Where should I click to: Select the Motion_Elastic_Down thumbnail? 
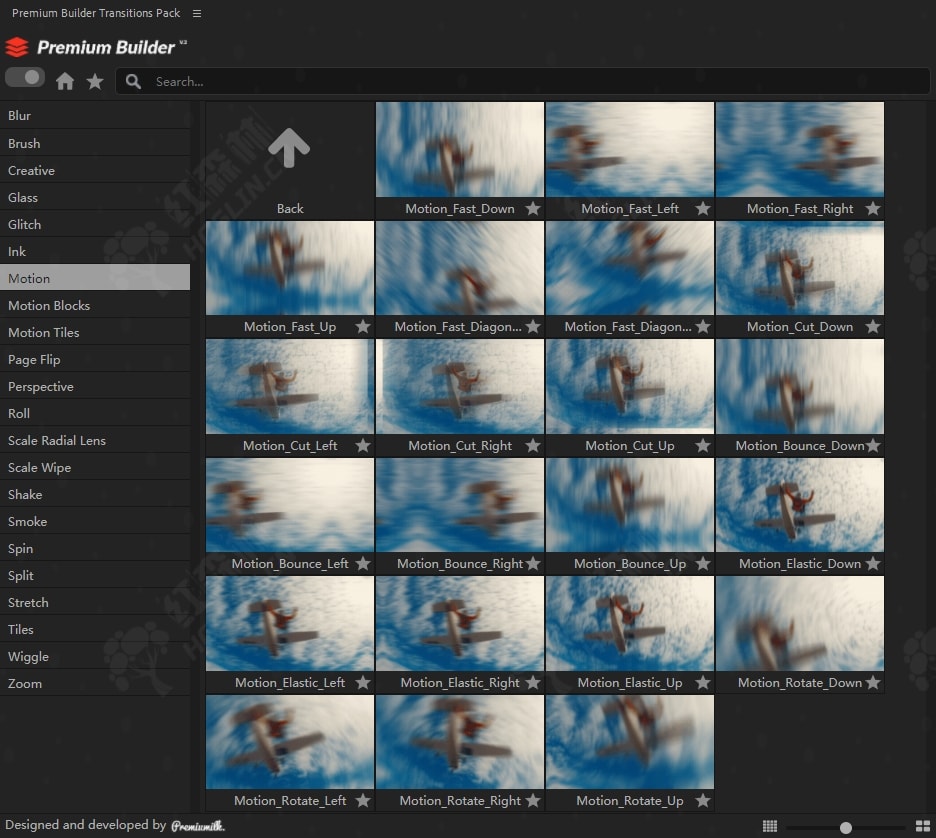800,505
